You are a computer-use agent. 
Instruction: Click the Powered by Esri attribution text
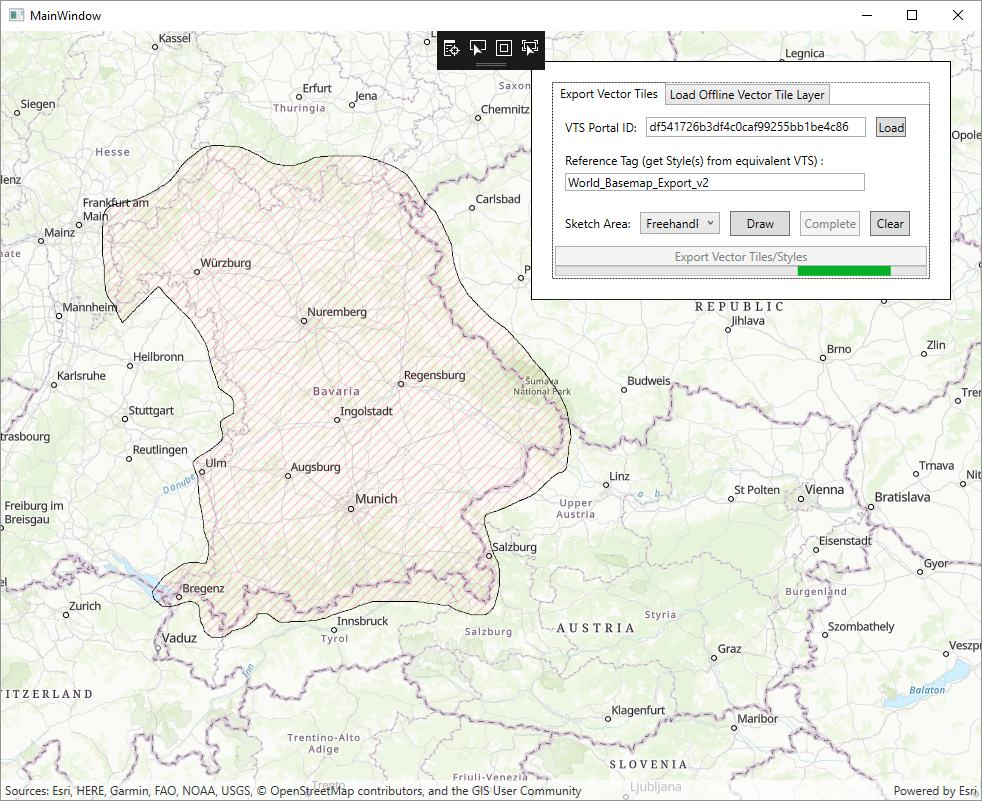[936, 791]
